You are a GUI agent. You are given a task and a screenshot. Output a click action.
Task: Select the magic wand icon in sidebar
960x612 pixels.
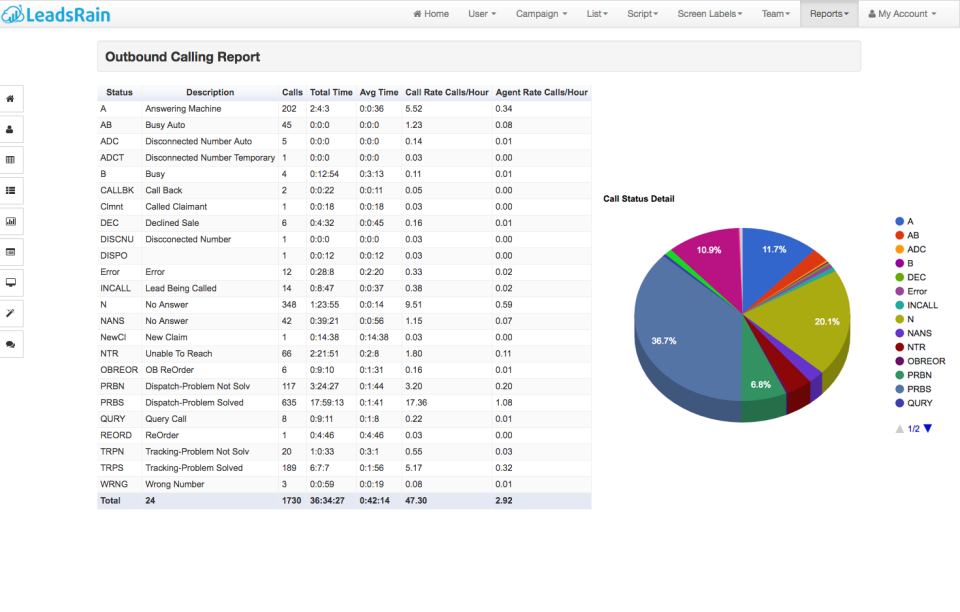click(11, 313)
